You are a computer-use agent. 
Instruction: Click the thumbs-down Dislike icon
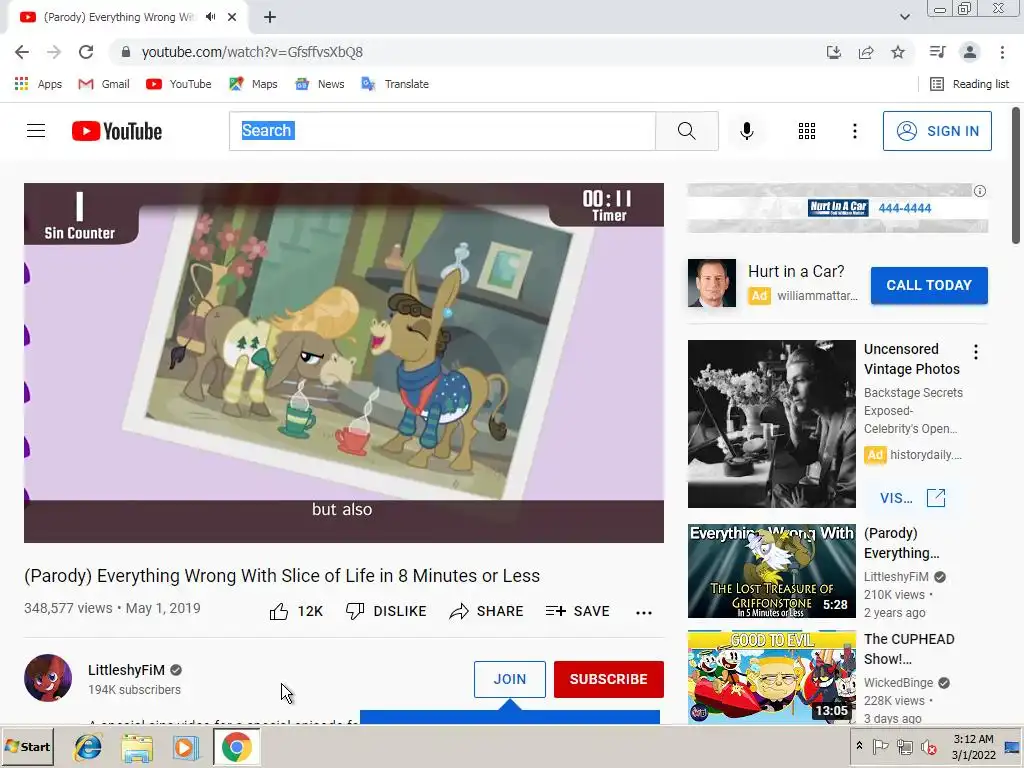(355, 611)
